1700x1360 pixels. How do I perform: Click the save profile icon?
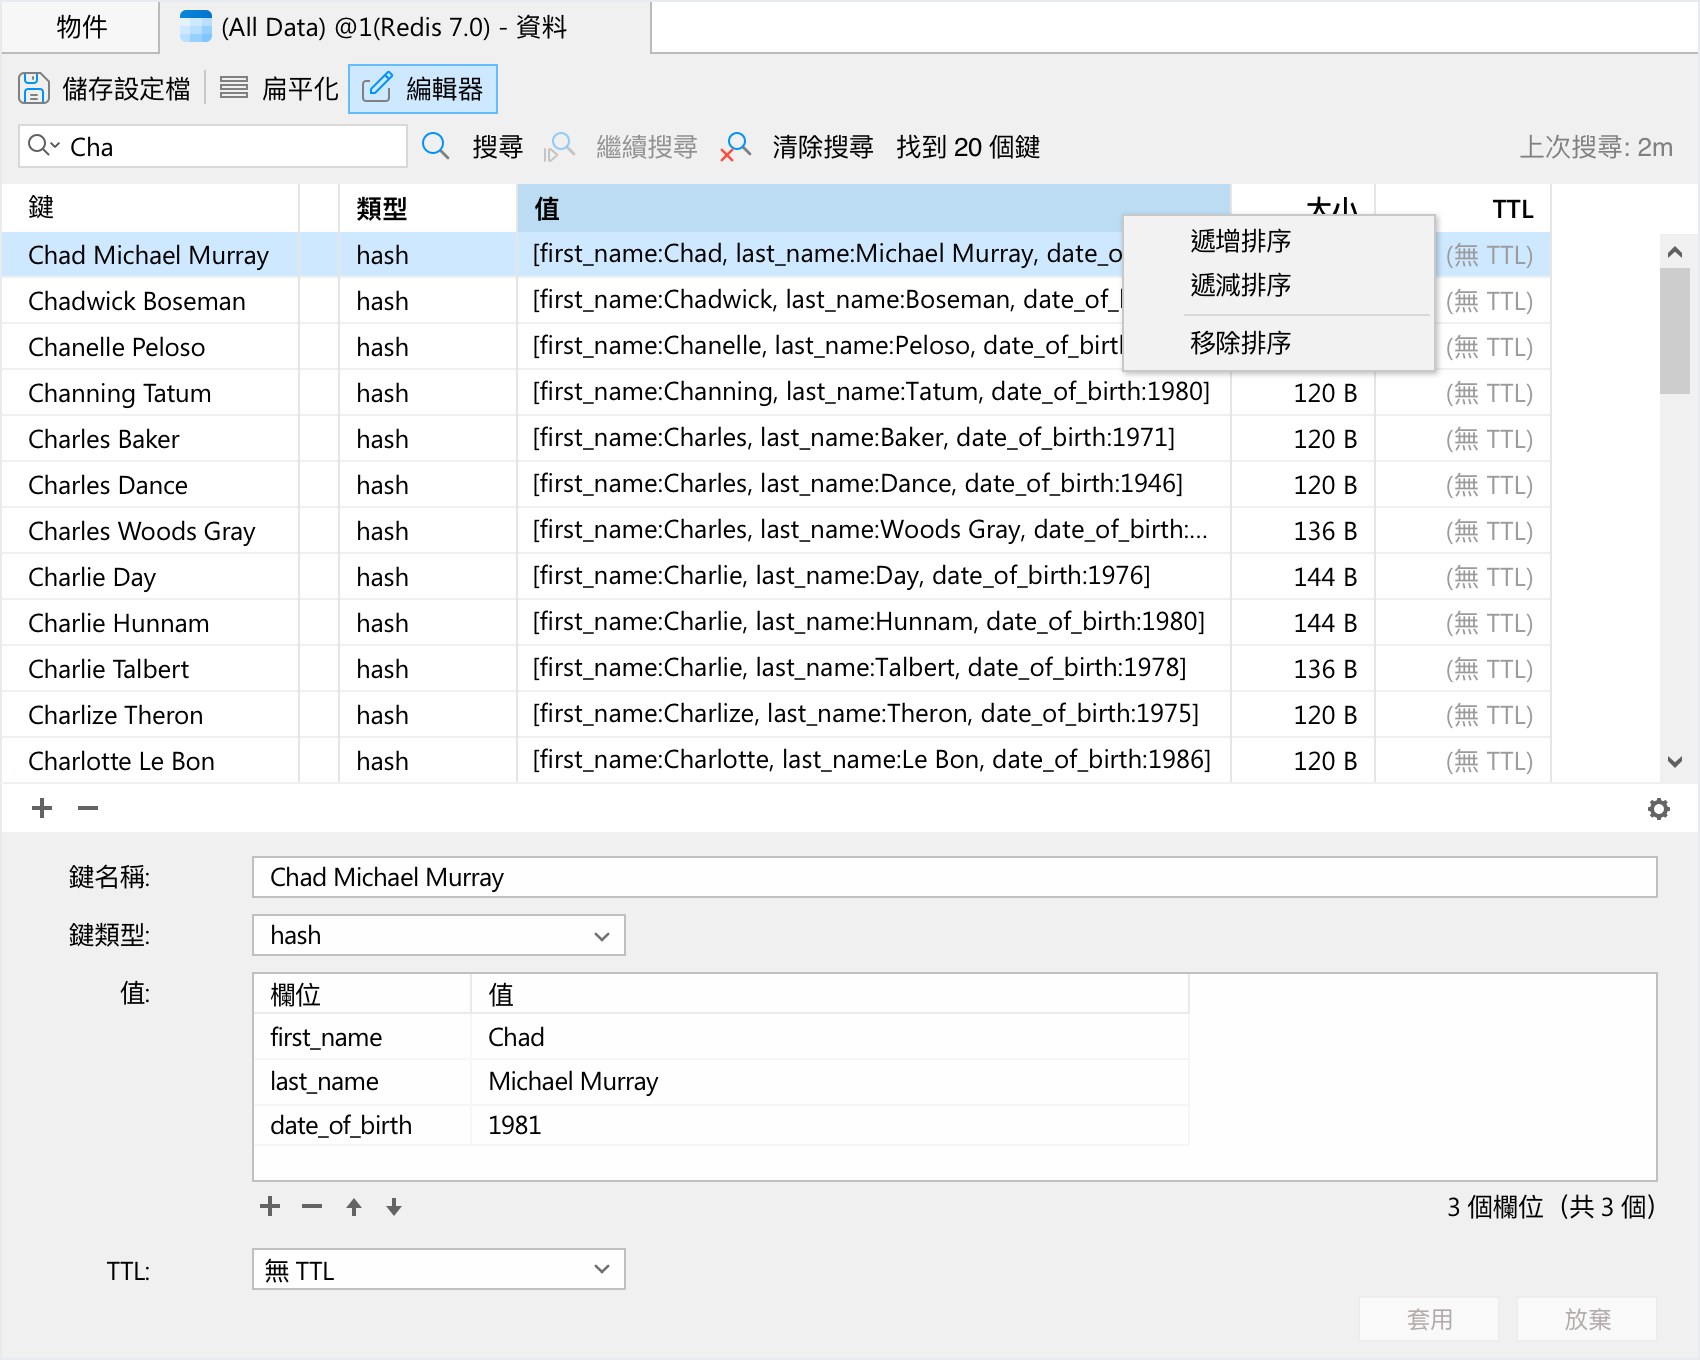point(34,88)
